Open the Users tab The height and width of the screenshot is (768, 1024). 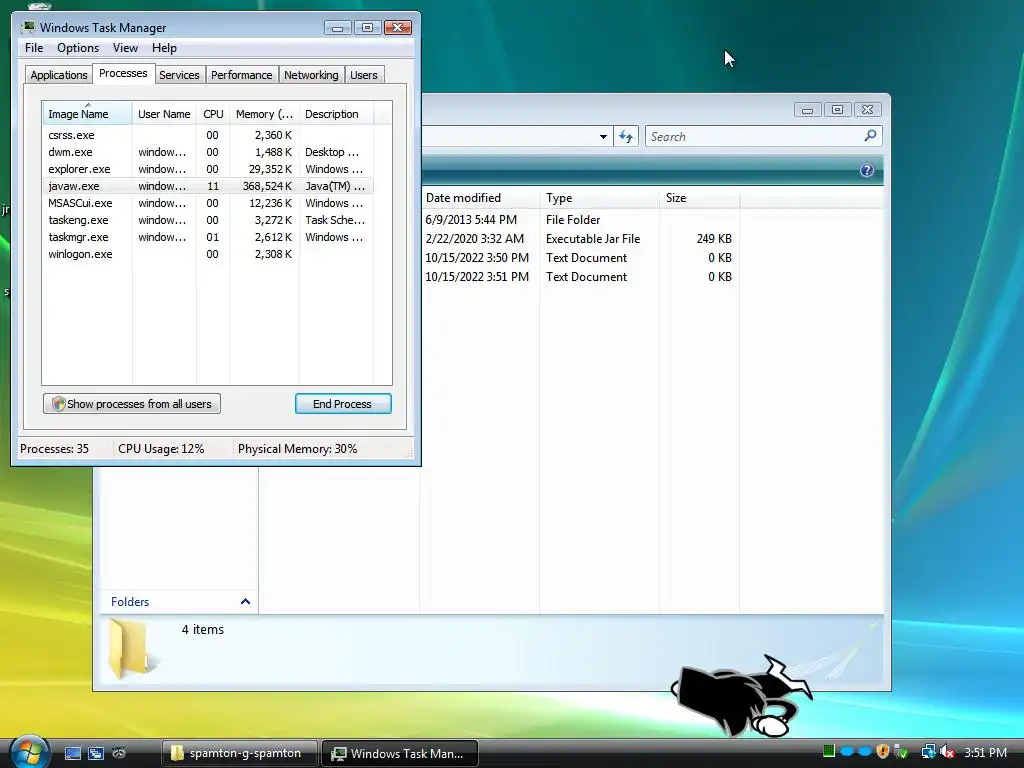tap(364, 75)
